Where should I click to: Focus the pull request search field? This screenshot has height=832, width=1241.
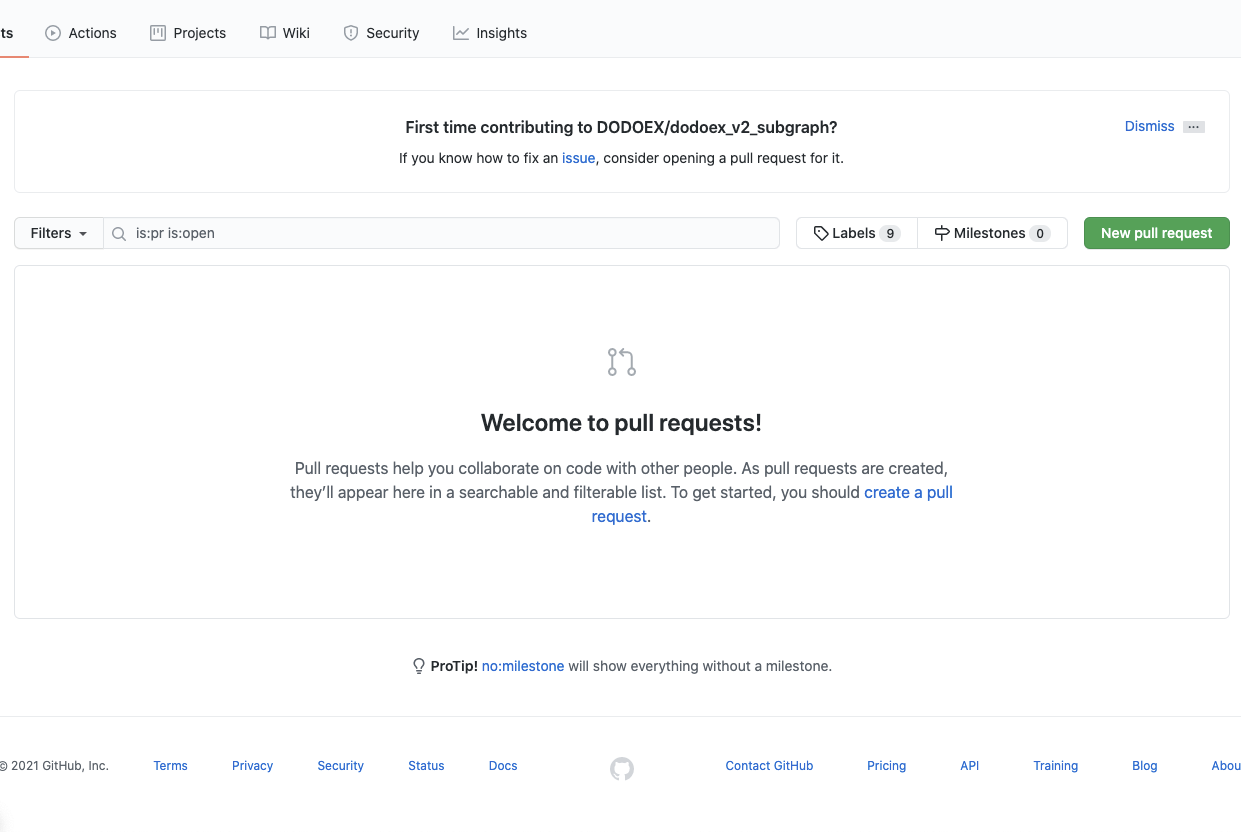[441, 233]
